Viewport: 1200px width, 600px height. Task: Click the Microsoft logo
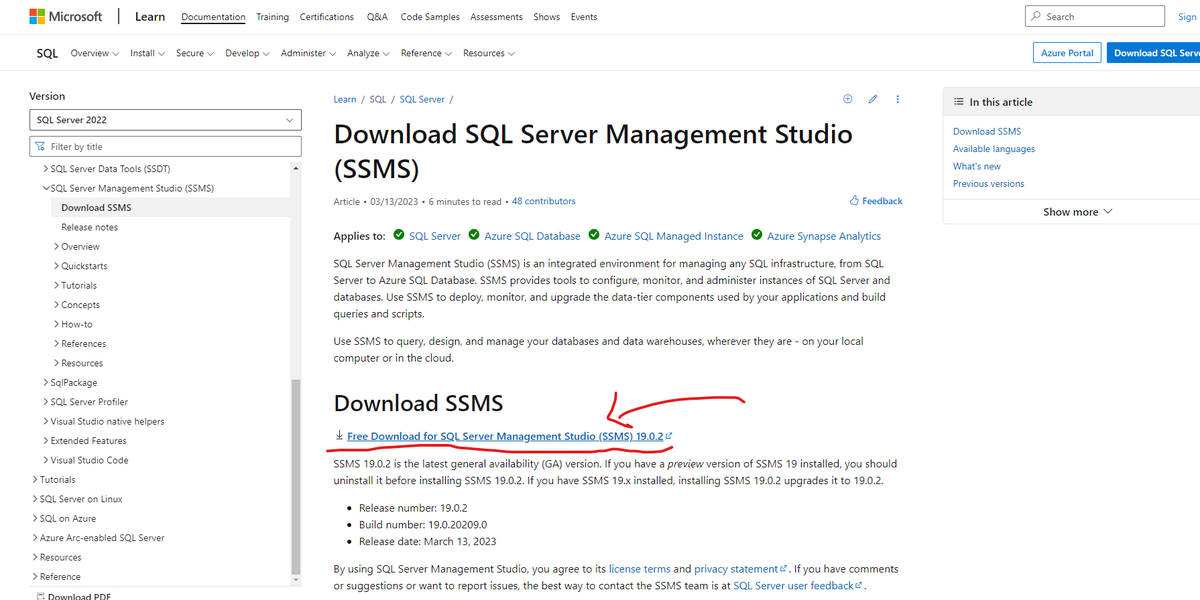[x=65, y=17]
